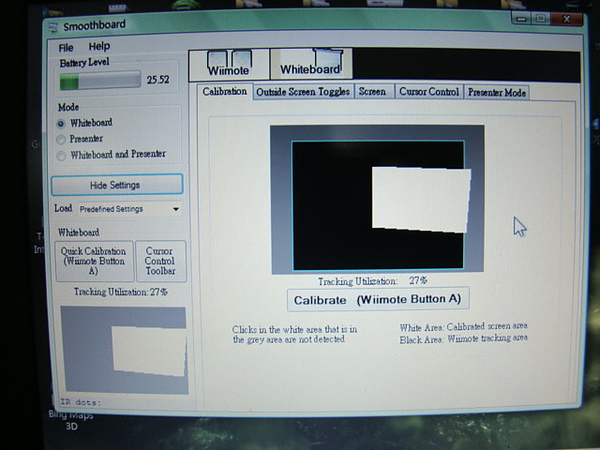Click the Wiimote tab icon
This screenshot has height=450, width=600.
229,59
